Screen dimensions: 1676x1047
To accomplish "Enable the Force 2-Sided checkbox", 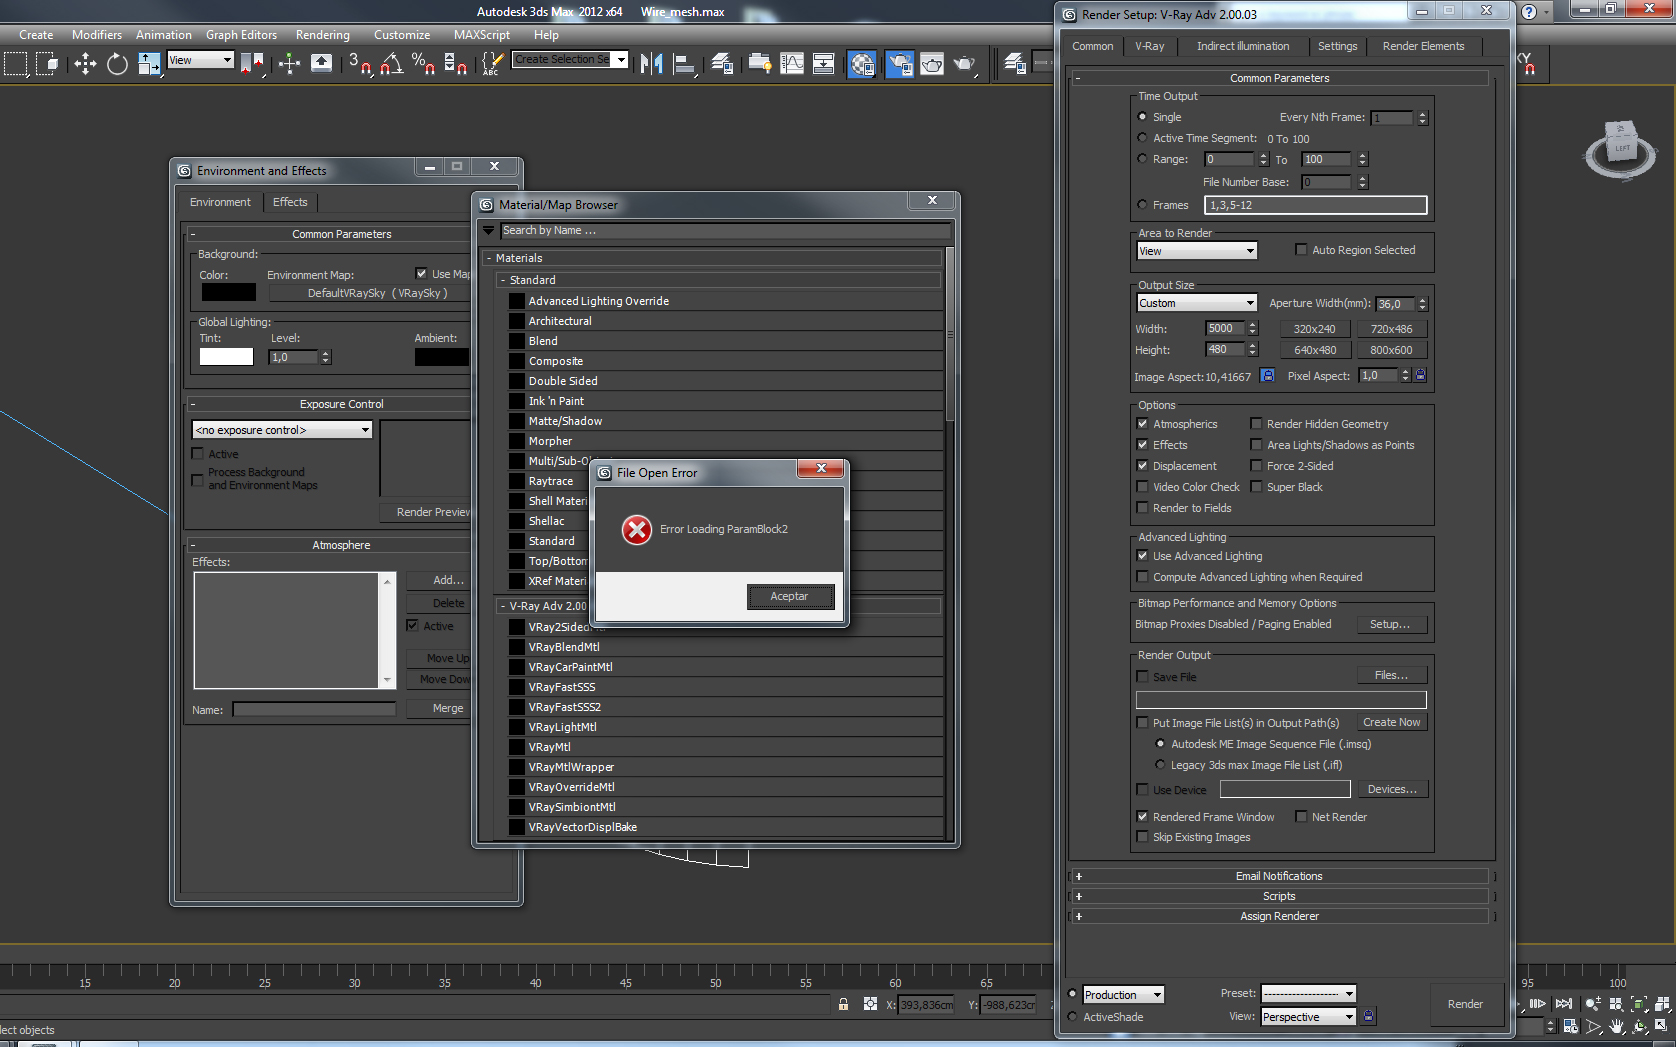I will tap(1256, 466).
